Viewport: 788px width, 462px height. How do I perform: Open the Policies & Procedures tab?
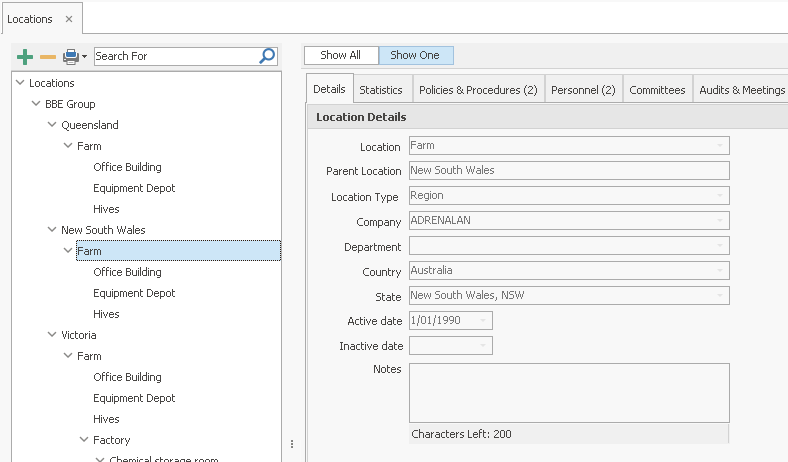click(478, 90)
